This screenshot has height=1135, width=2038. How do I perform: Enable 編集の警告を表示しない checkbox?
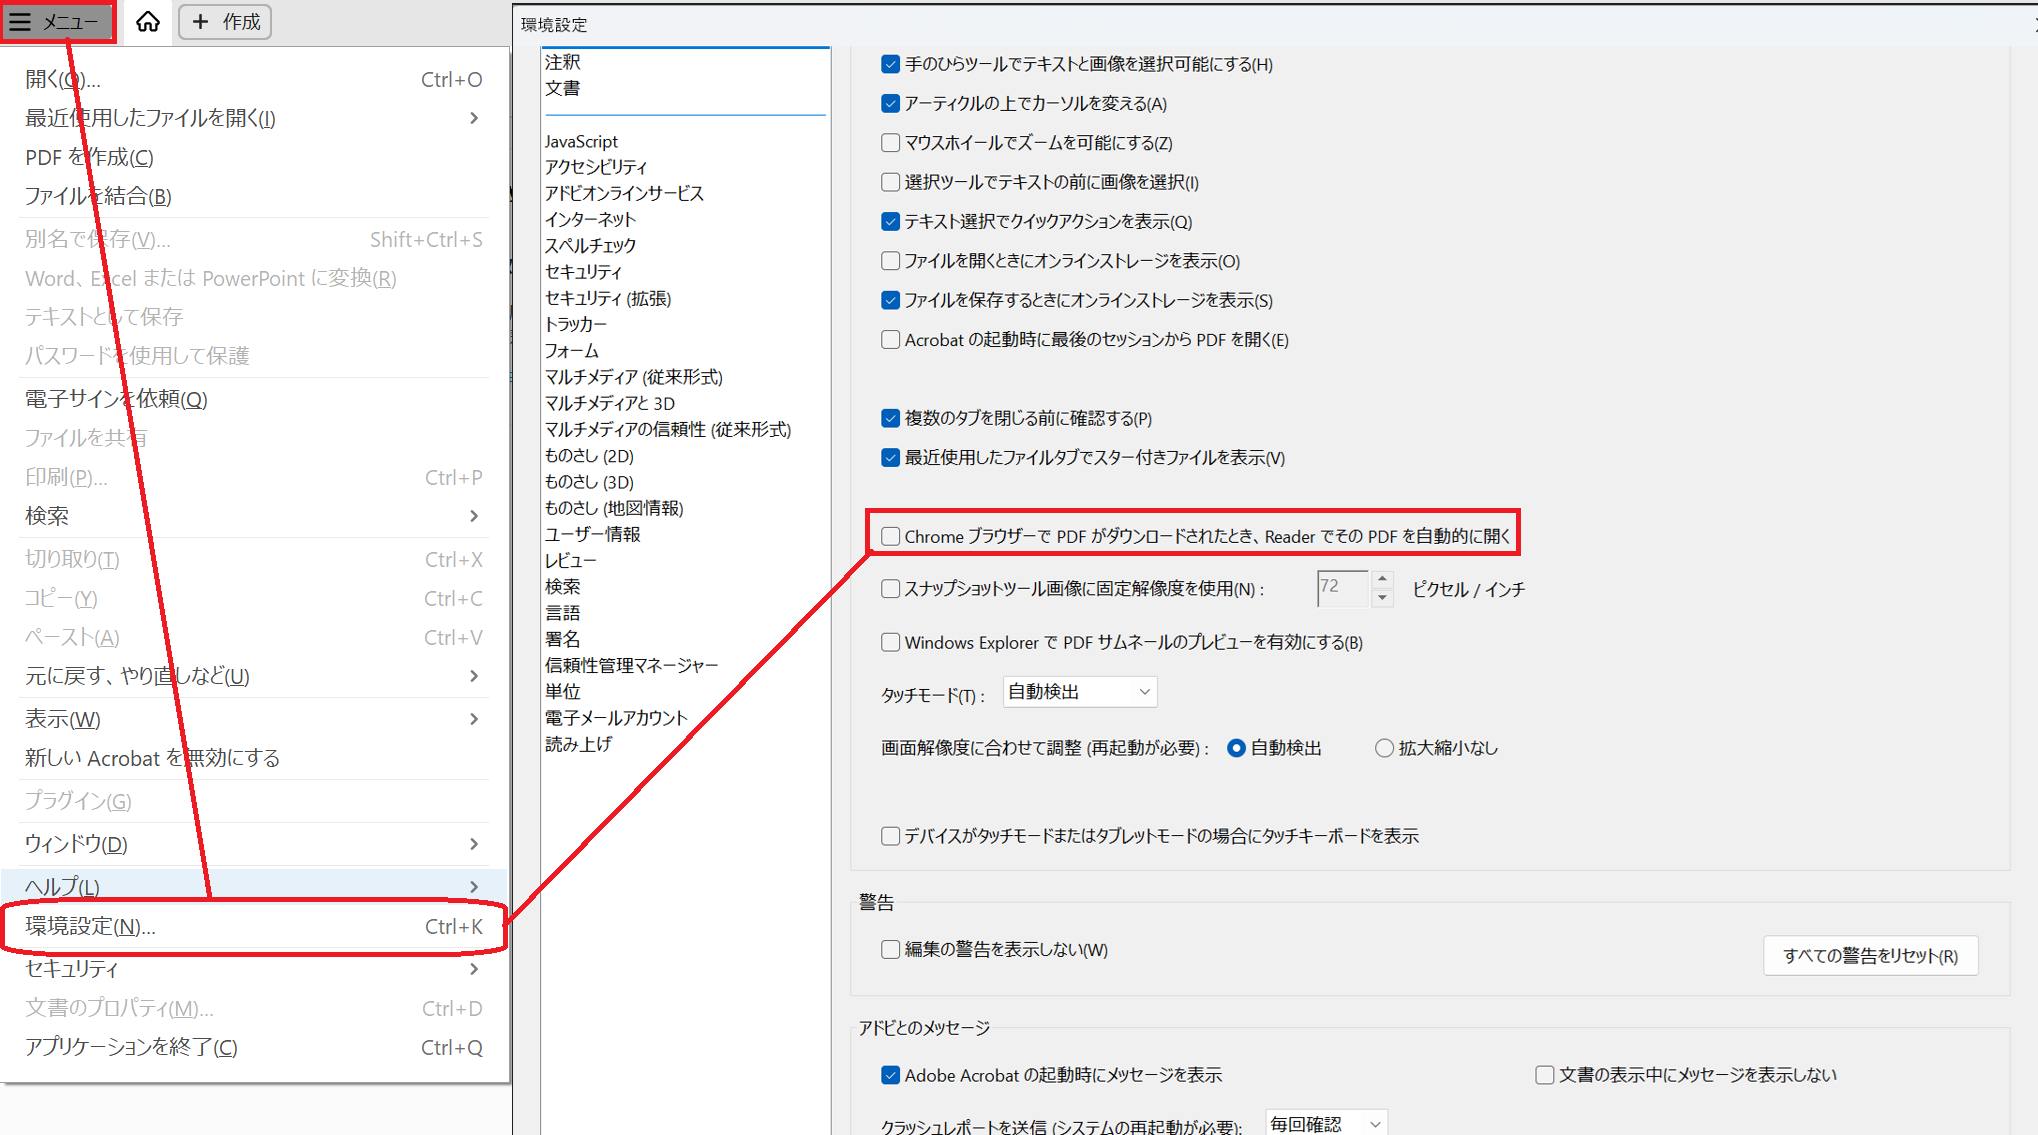(x=890, y=949)
